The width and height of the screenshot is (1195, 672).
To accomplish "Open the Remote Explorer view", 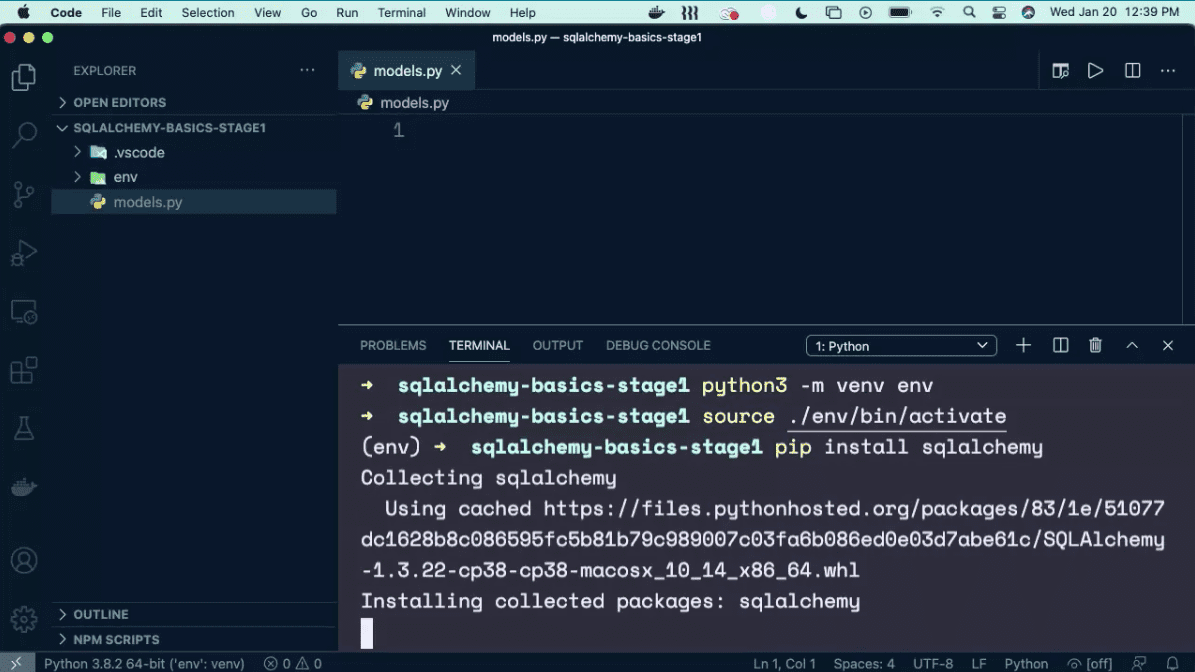I will 24,312.
